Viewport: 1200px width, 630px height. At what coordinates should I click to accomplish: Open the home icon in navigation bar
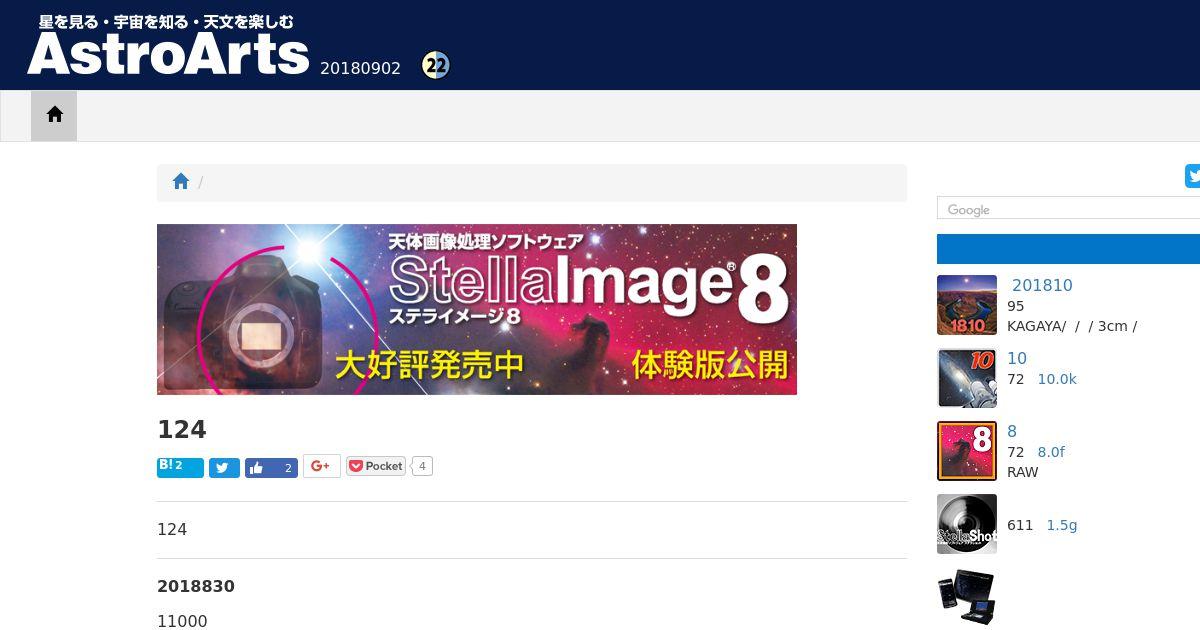click(x=54, y=115)
